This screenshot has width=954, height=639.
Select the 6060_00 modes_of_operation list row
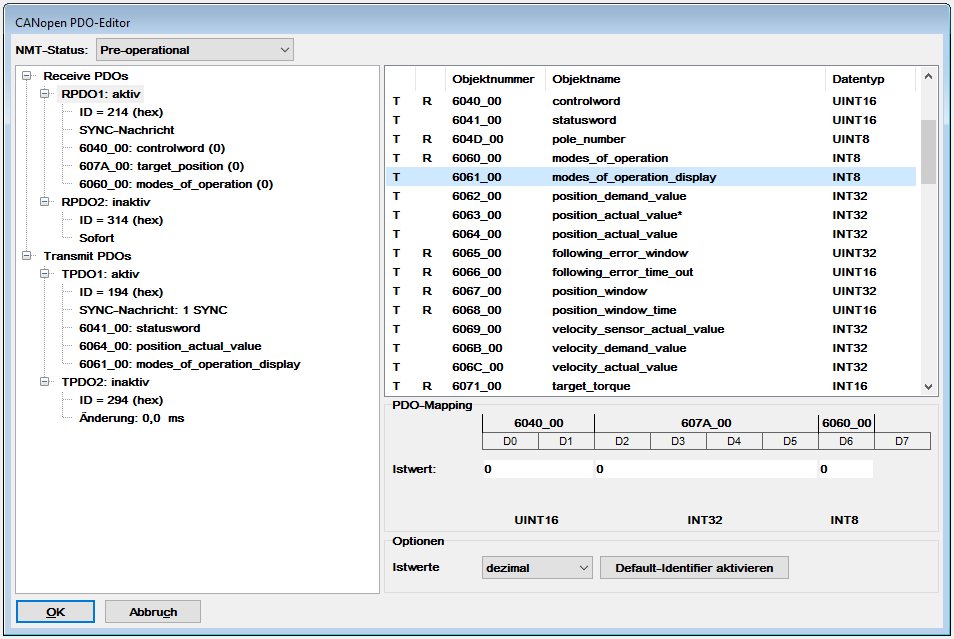(651, 158)
